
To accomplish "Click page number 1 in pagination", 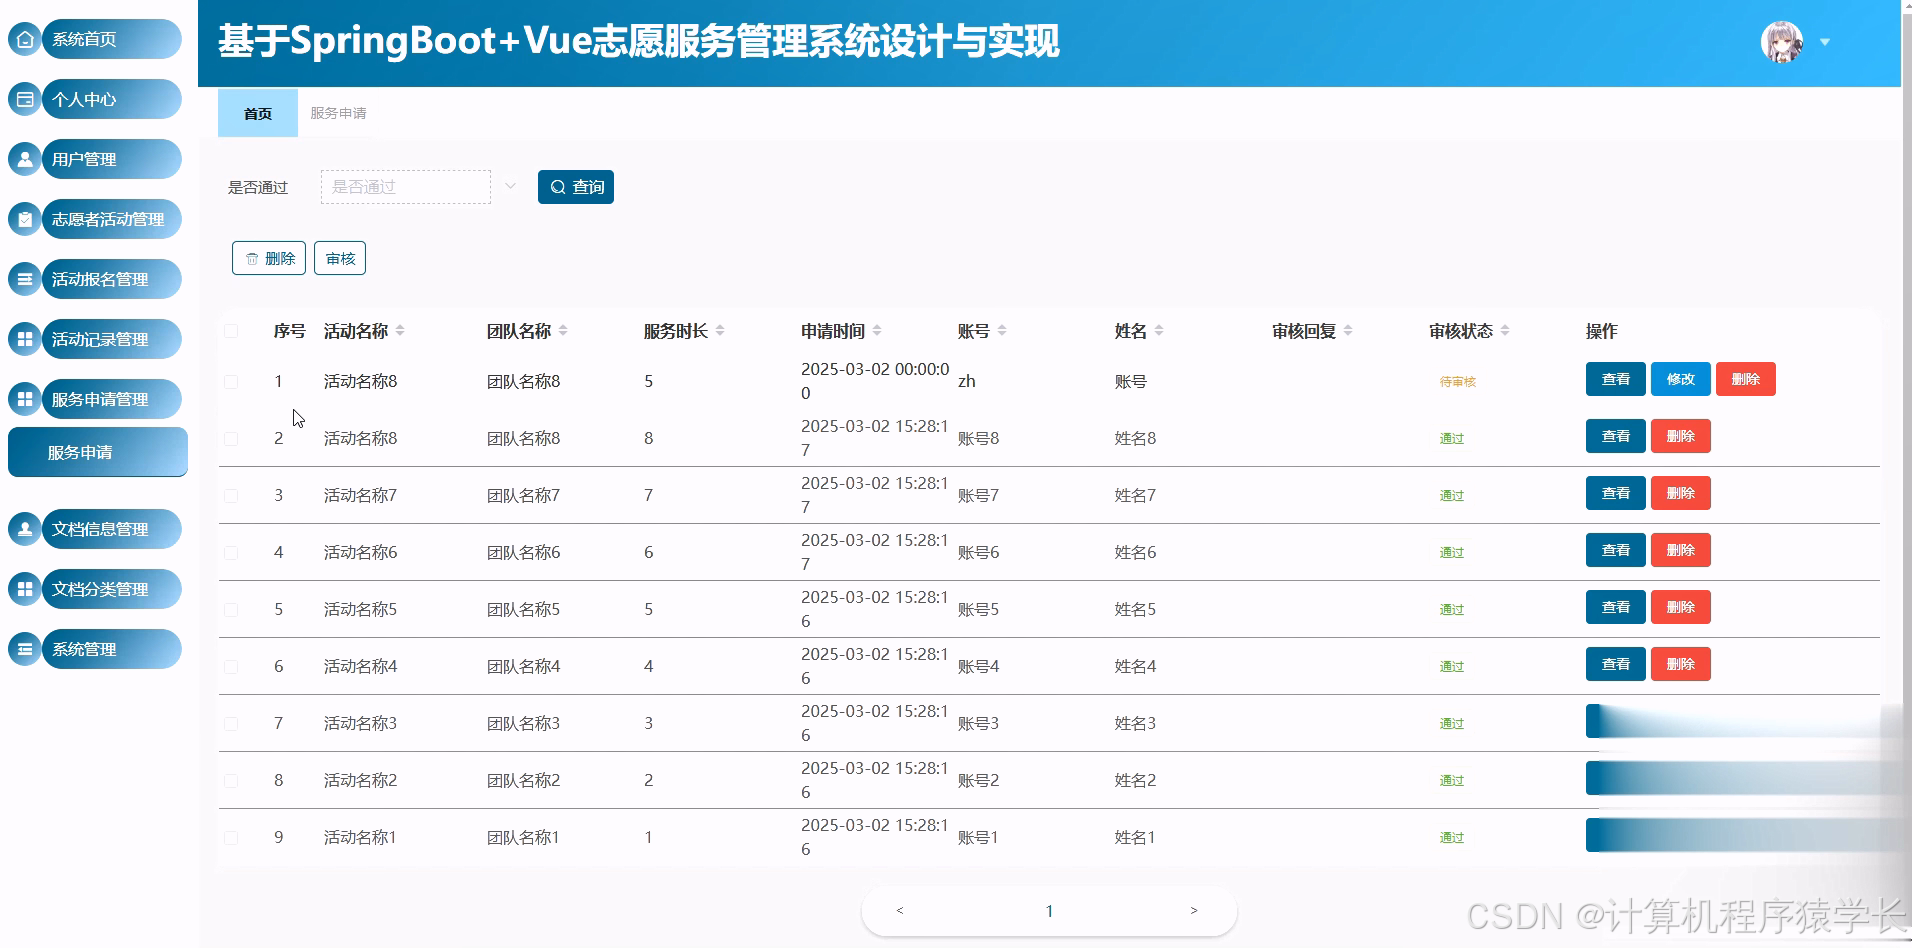I will click(1048, 910).
